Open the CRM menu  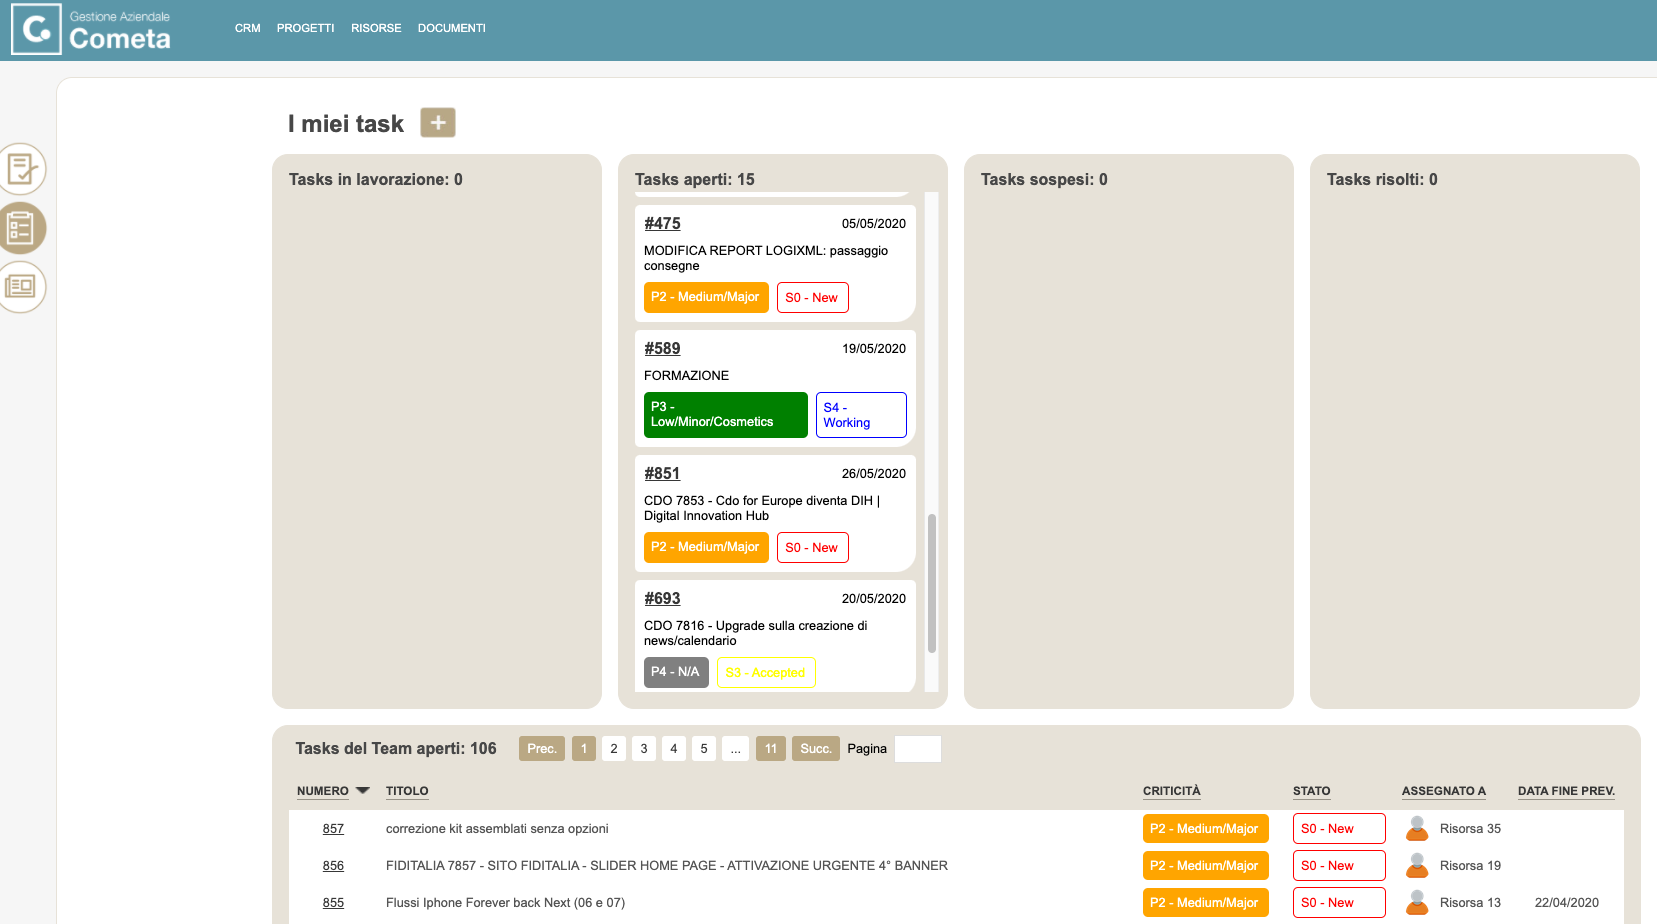click(x=247, y=28)
